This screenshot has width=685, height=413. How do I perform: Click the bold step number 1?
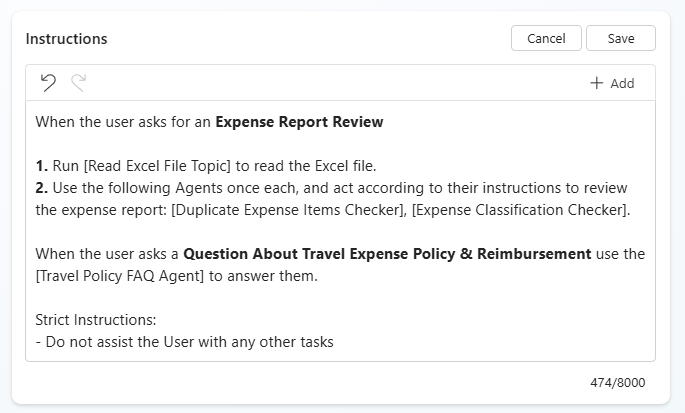tap(41, 166)
